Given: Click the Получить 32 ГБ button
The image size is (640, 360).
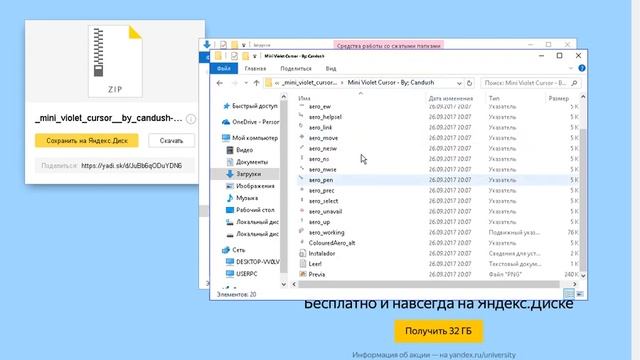Looking at the screenshot, I should pyautogui.click(x=438, y=331).
